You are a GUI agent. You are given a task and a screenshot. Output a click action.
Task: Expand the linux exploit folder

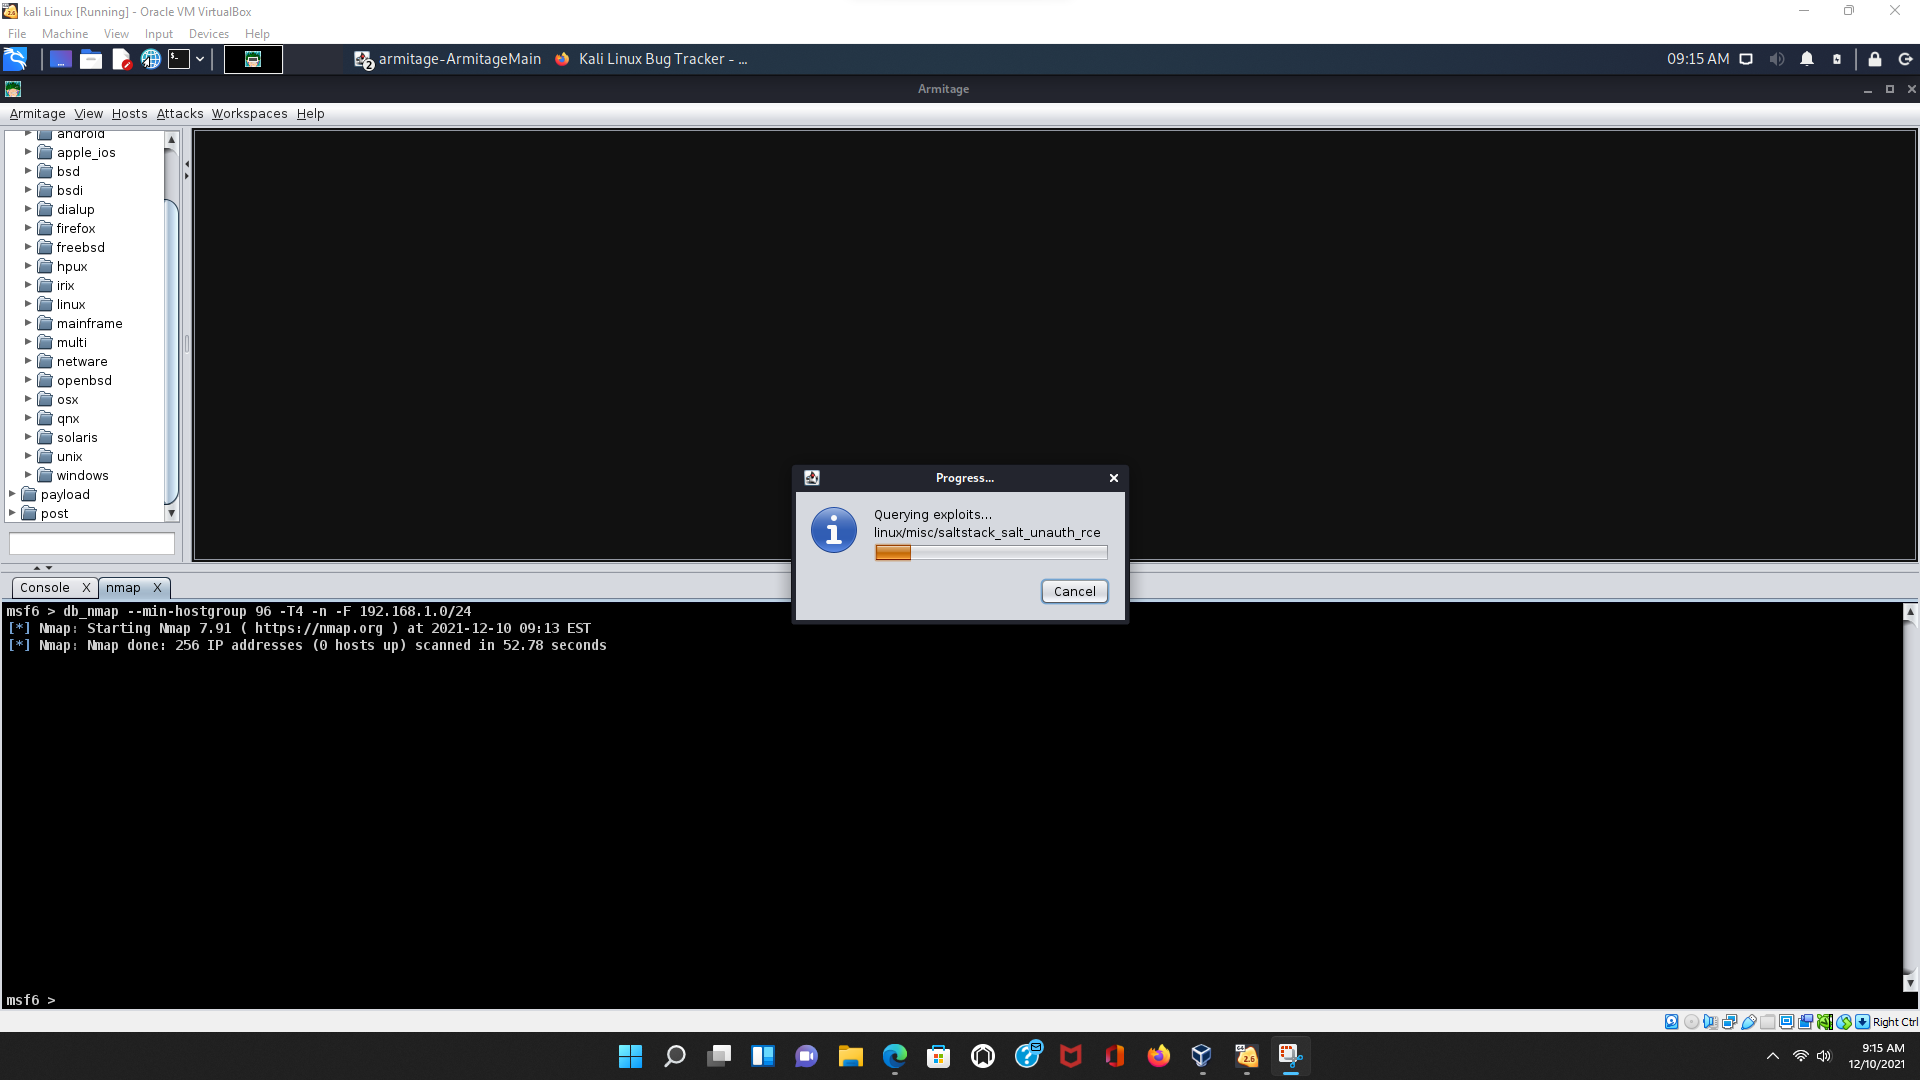tap(28, 304)
